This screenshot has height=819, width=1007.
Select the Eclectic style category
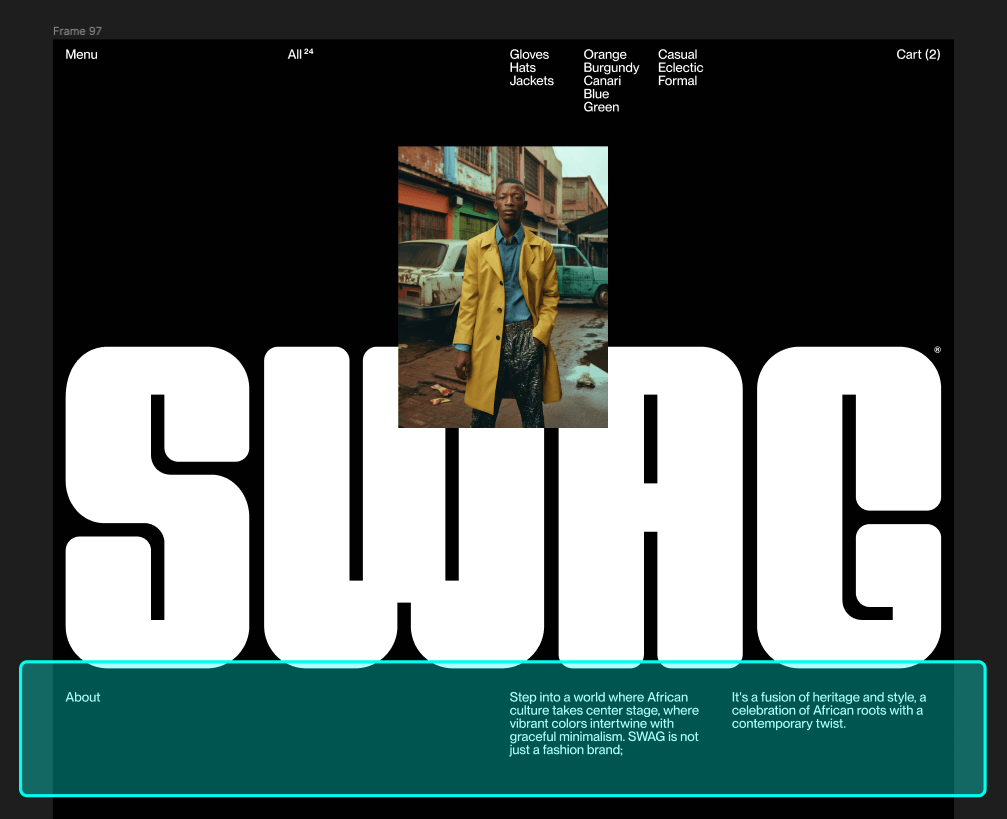681,67
